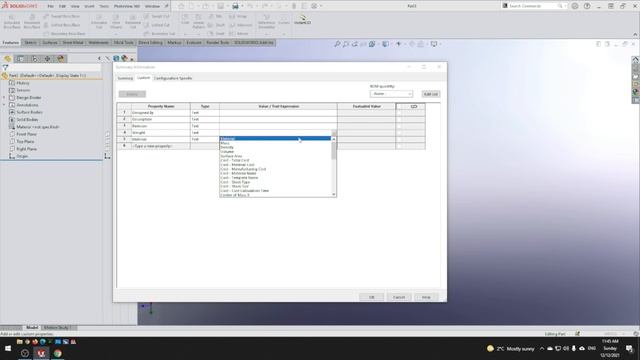The width and height of the screenshot is (640, 360).
Task: Tick the link checkbox for Revision row
Action: (399, 126)
